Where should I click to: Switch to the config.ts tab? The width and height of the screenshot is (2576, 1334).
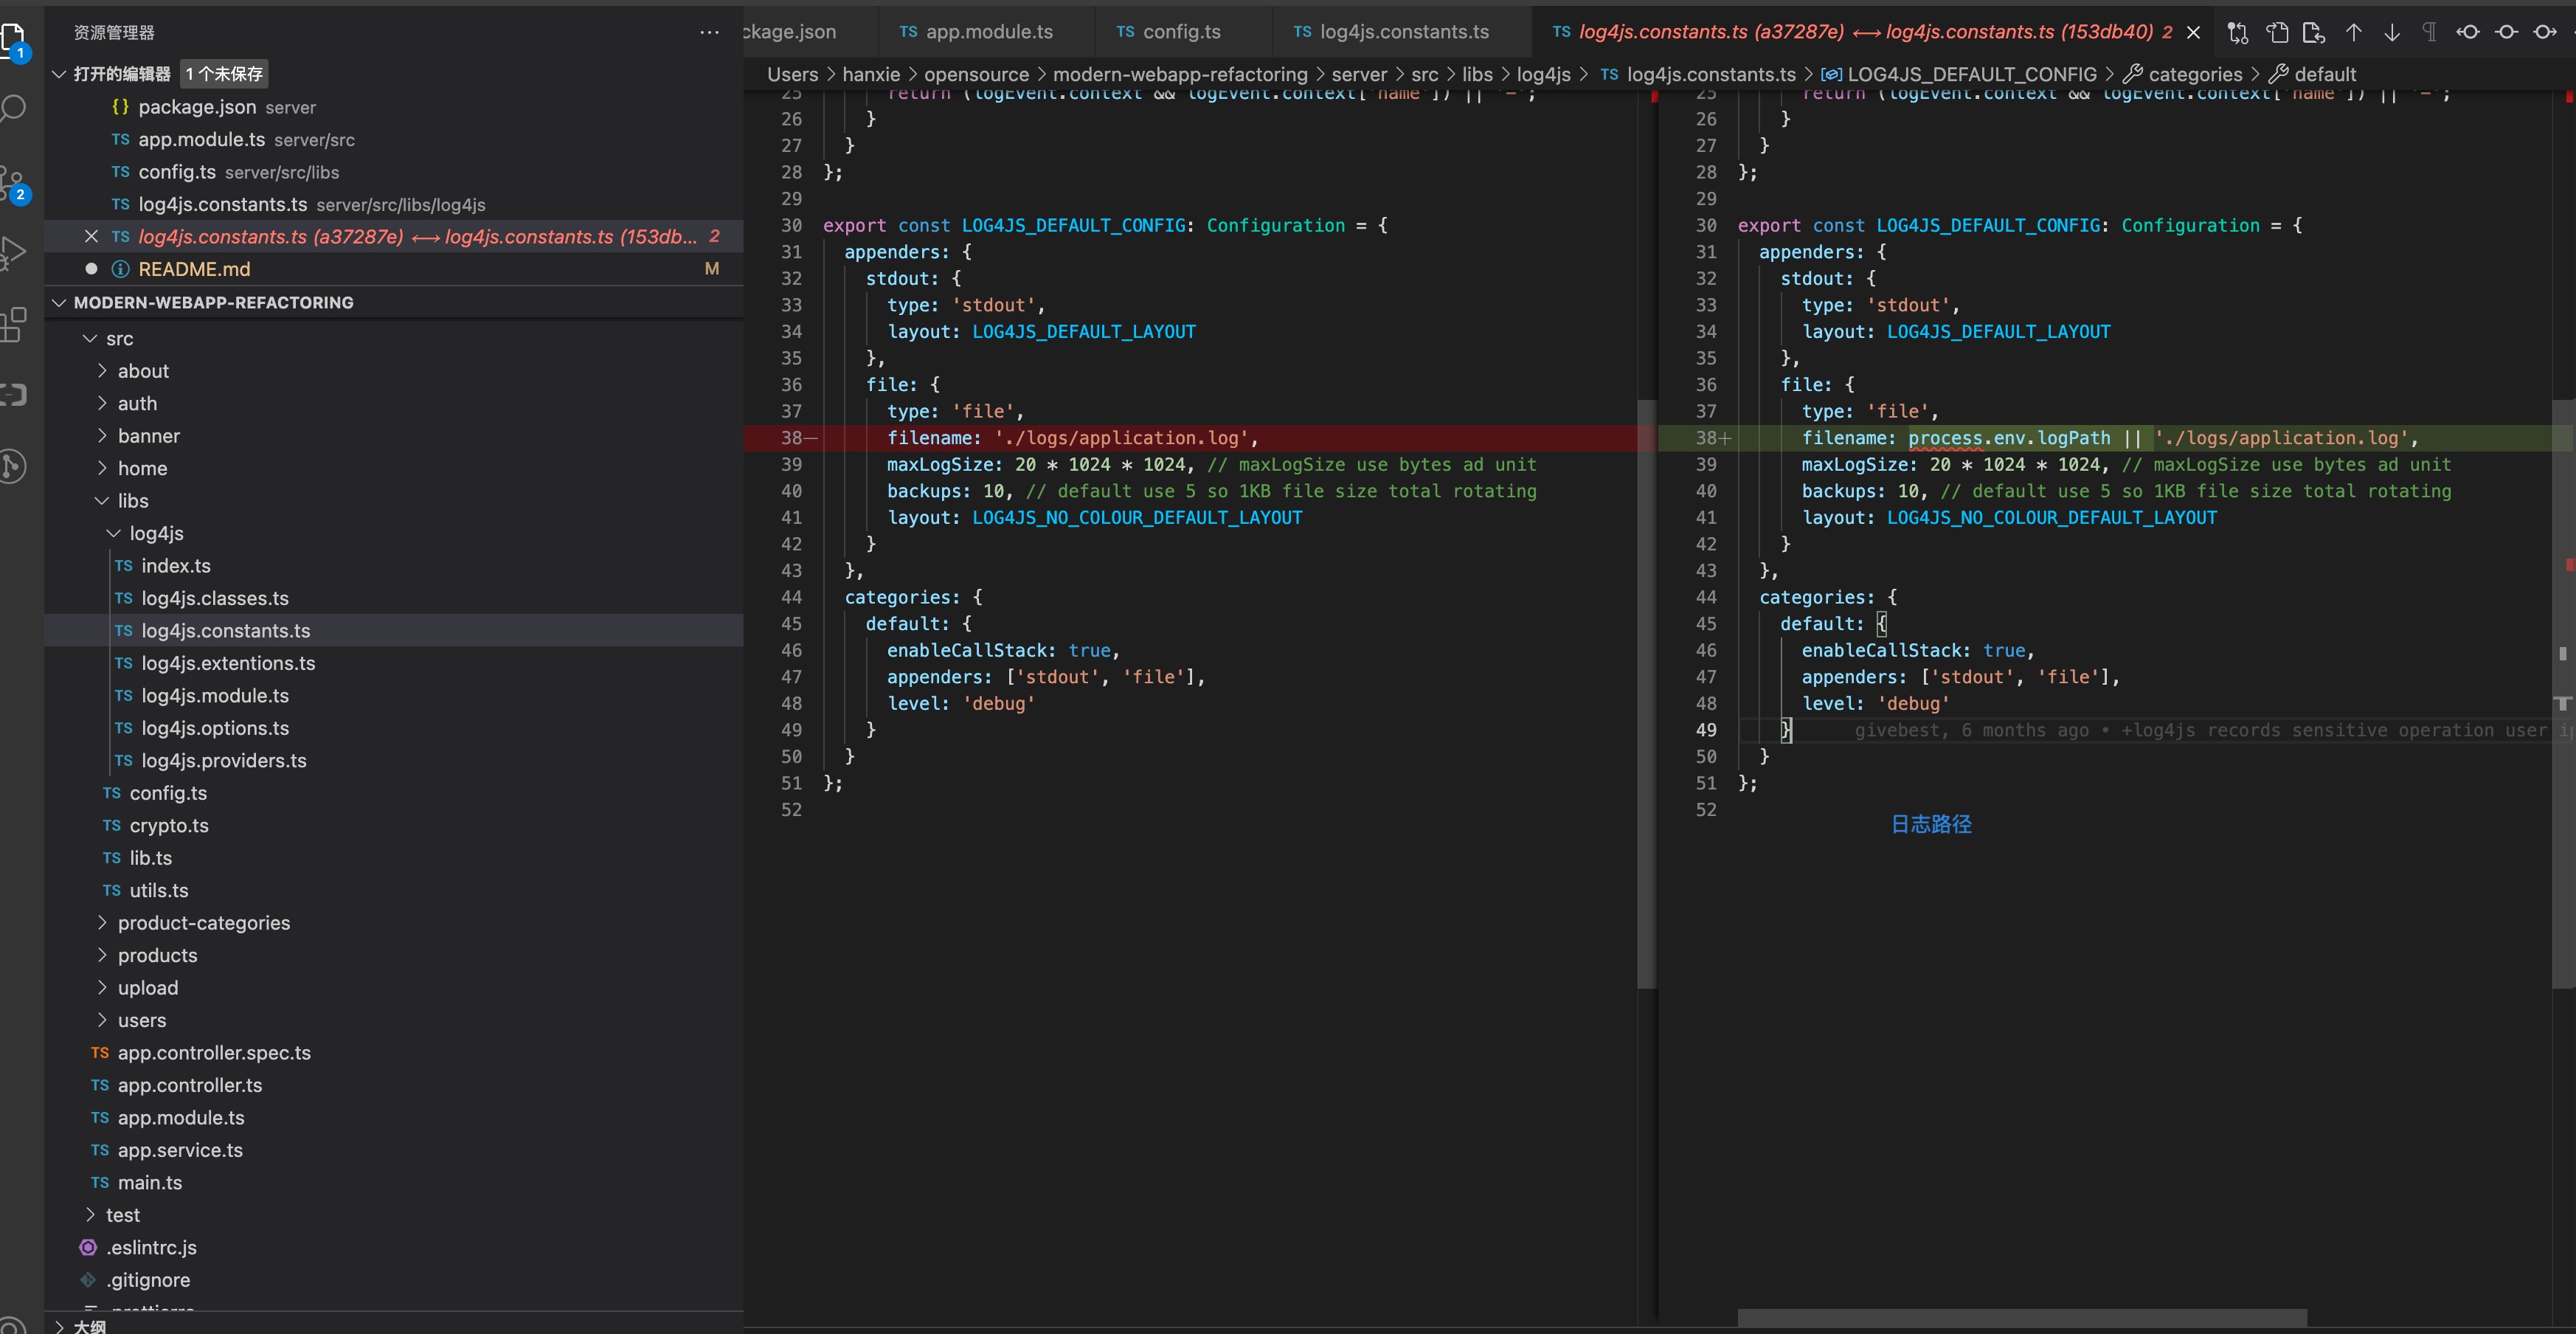[1181, 32]
